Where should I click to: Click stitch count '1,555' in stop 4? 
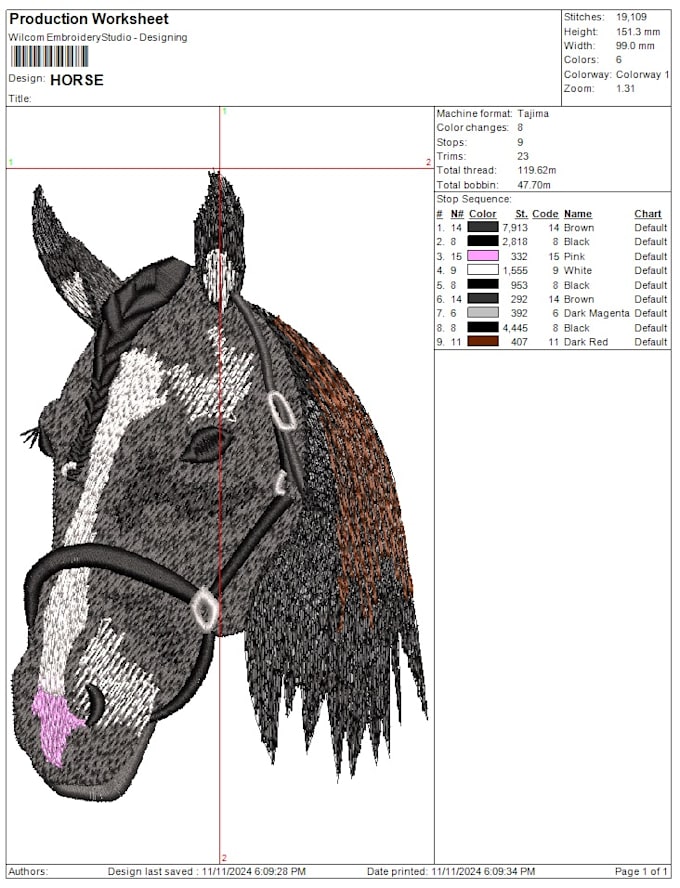(x=515, y=271)
